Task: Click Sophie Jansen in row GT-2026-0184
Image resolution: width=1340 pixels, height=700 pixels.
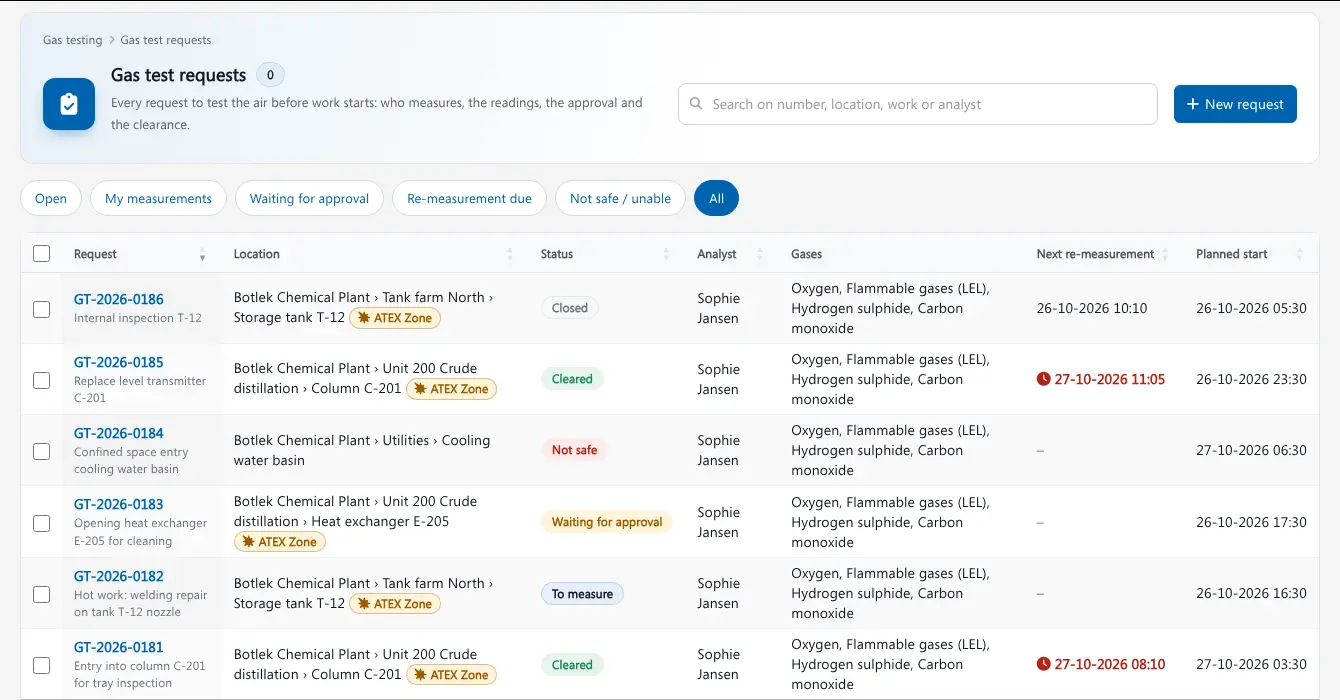Action: click(x=718, y=450)
